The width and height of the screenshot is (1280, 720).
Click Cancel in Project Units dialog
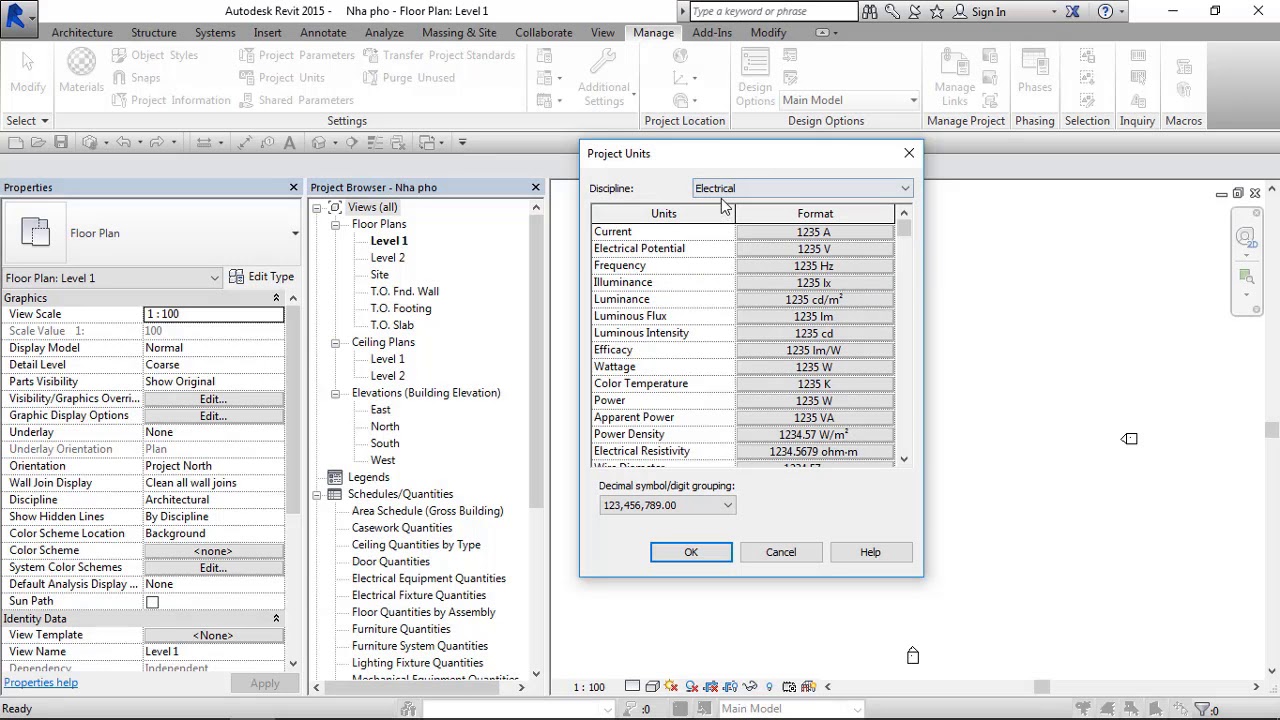point(781,552)
